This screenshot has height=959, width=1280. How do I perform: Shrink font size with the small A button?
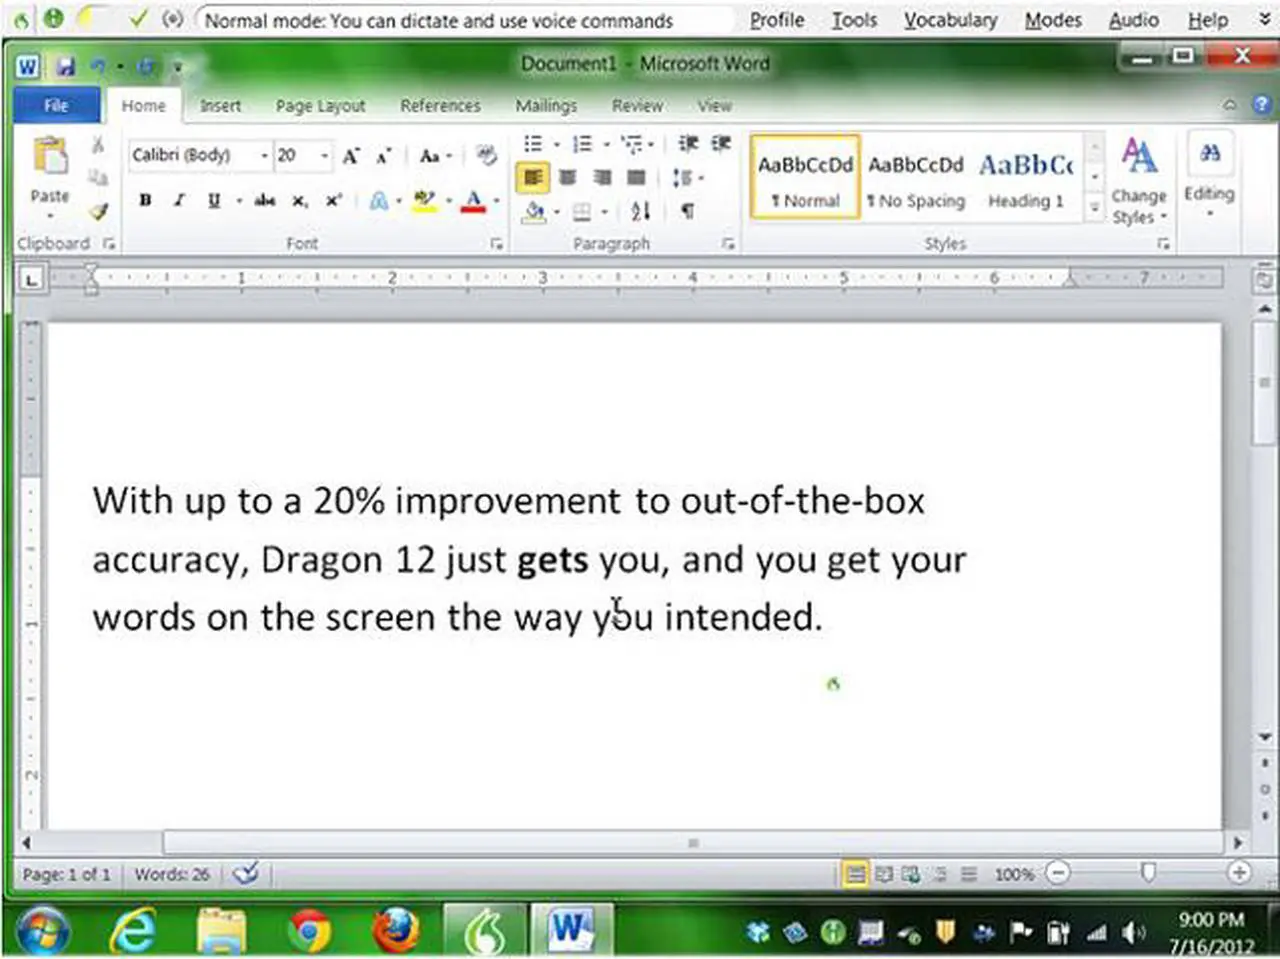point(384,156)
